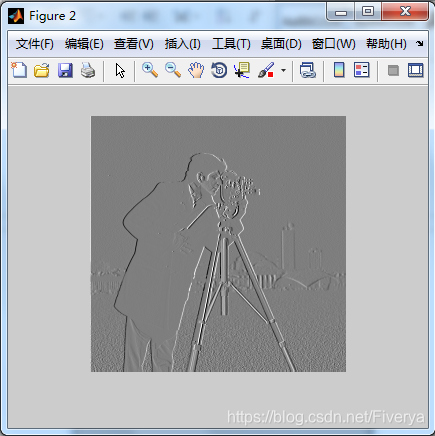Open a file with the folder icon

42,70
